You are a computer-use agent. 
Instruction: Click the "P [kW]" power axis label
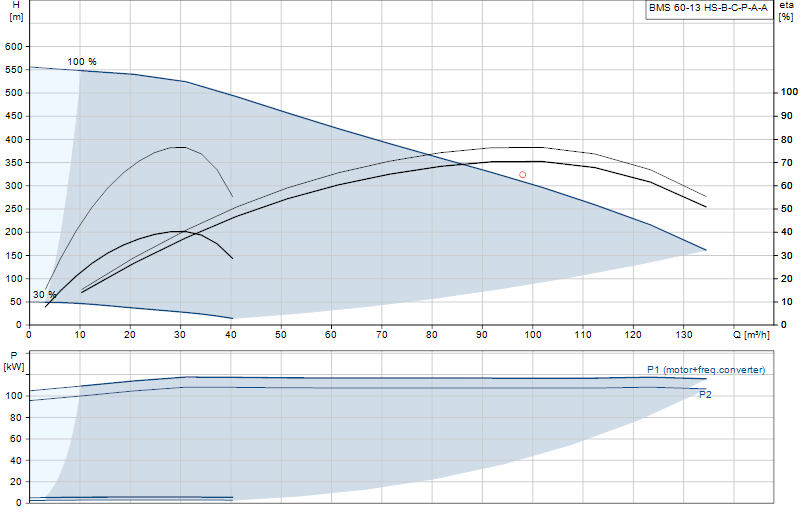pos(14,361)
